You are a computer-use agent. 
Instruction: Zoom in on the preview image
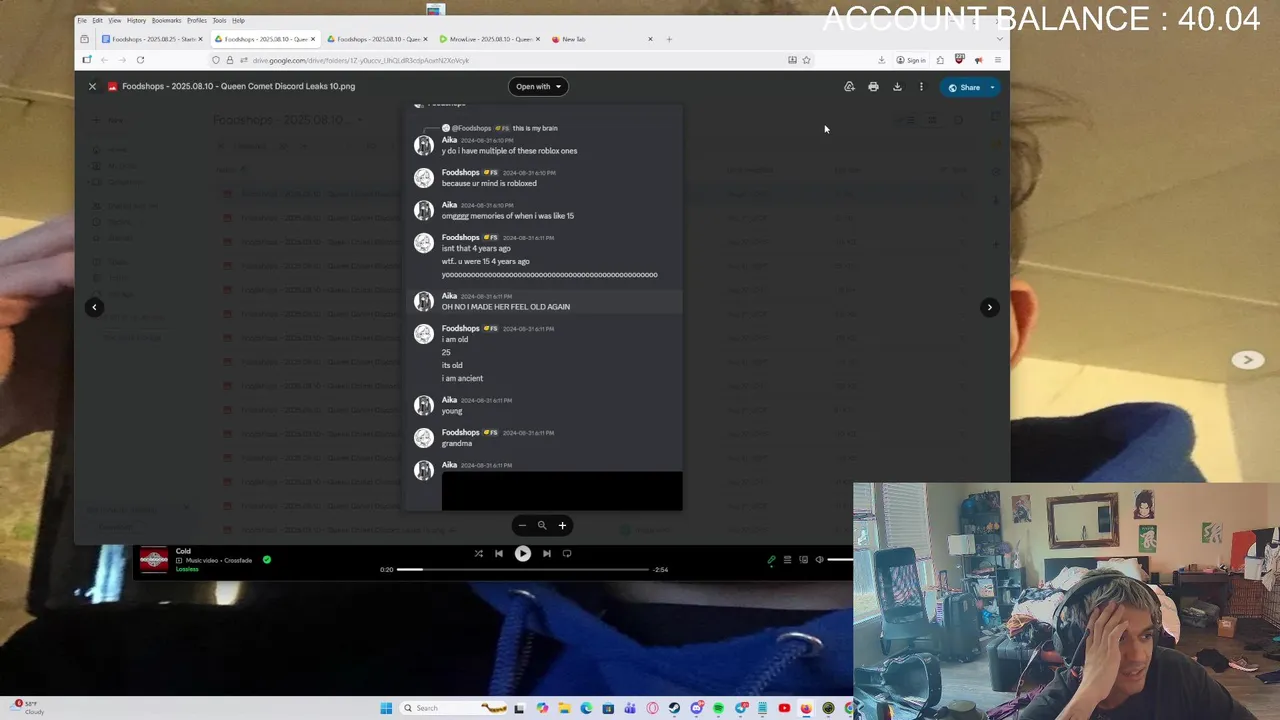point(562,525)
